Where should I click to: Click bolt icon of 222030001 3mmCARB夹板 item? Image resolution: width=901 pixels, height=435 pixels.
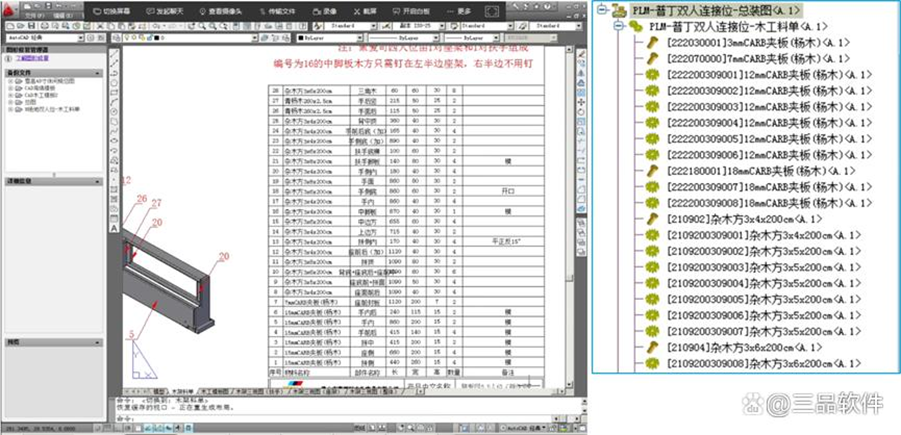(650, 43)
